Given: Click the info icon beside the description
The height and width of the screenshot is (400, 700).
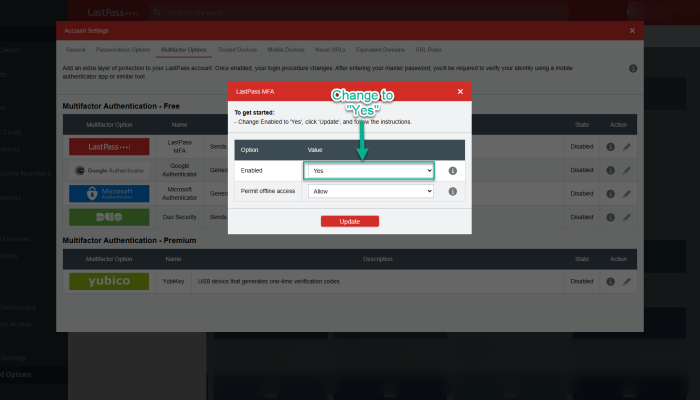Looking at the screenshot, I should point(633,69).
